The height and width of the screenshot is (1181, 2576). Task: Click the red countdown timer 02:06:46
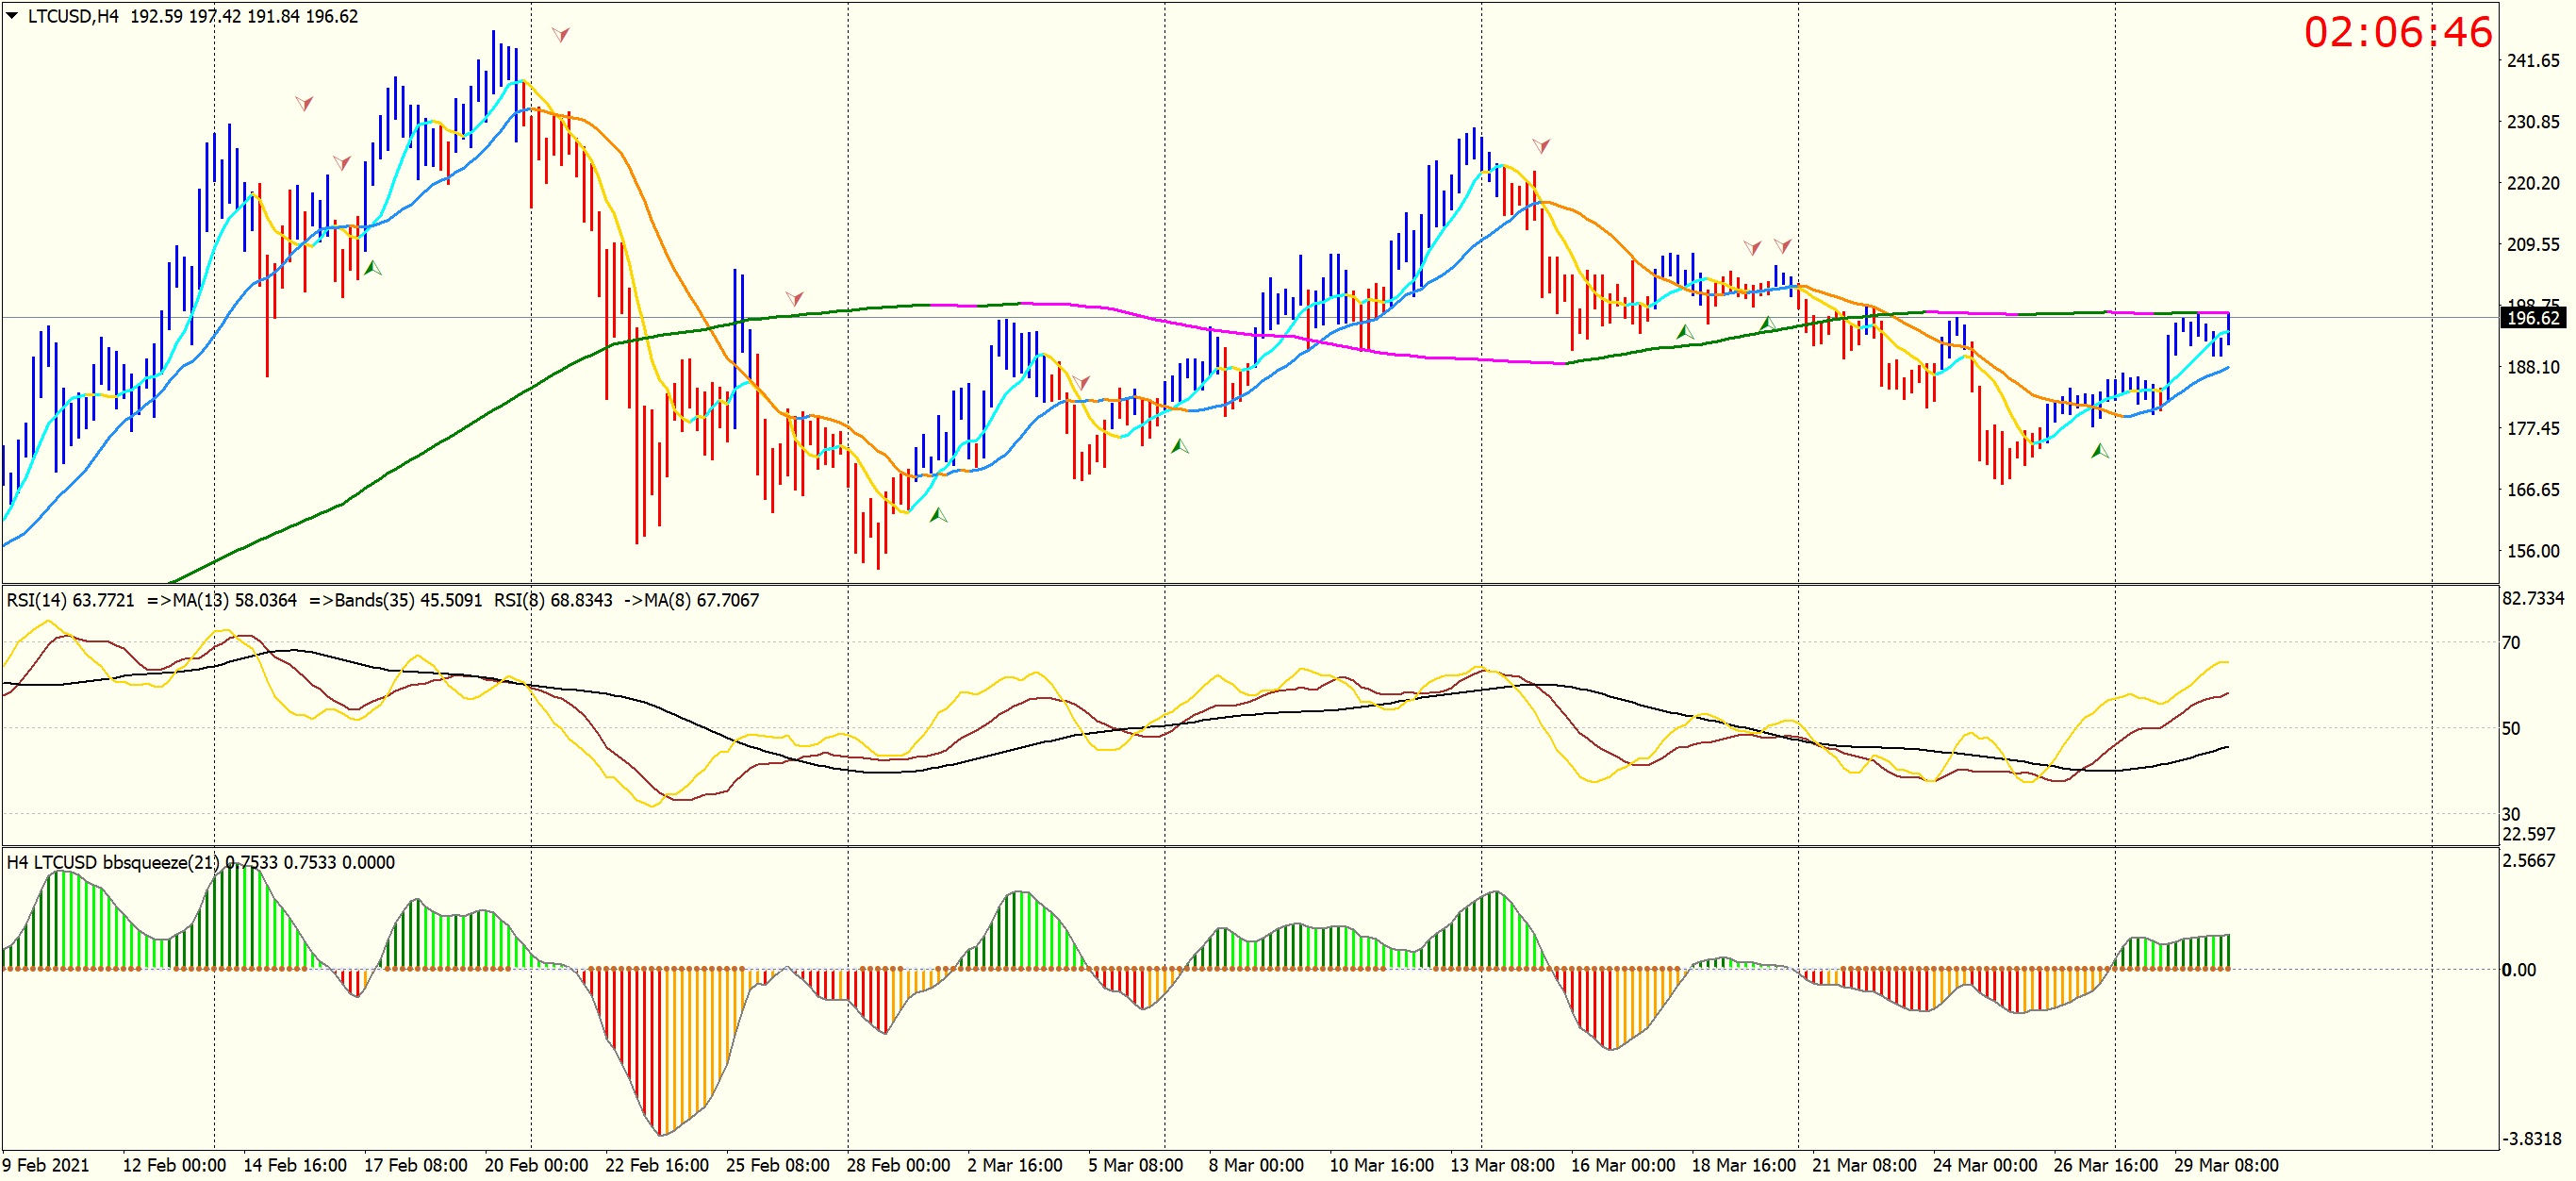click(x=2397, y=33)
